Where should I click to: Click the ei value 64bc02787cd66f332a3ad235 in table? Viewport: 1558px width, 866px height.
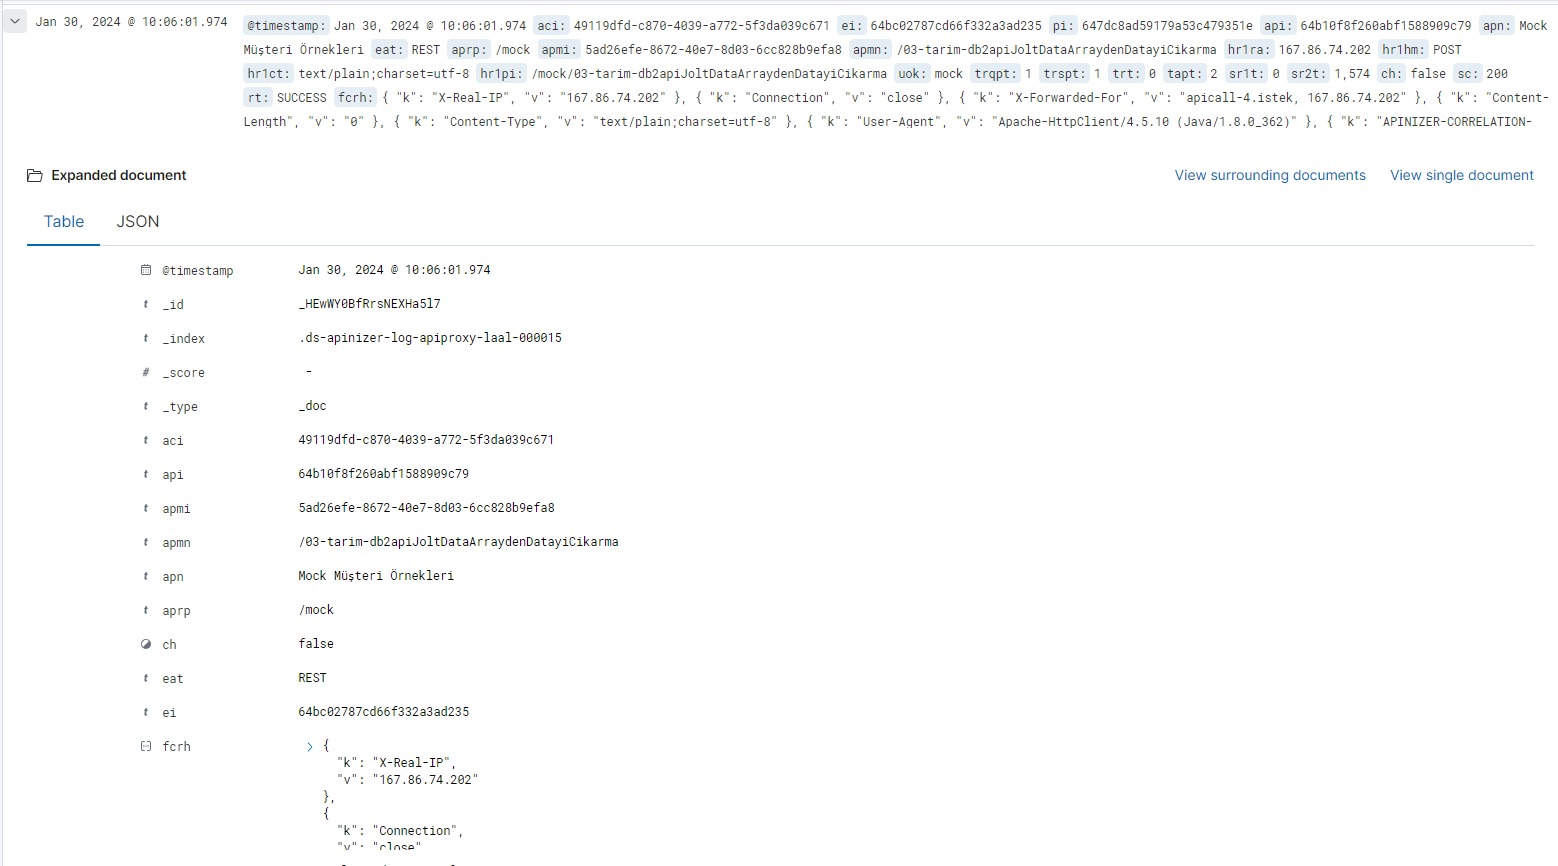click(384, 712)
